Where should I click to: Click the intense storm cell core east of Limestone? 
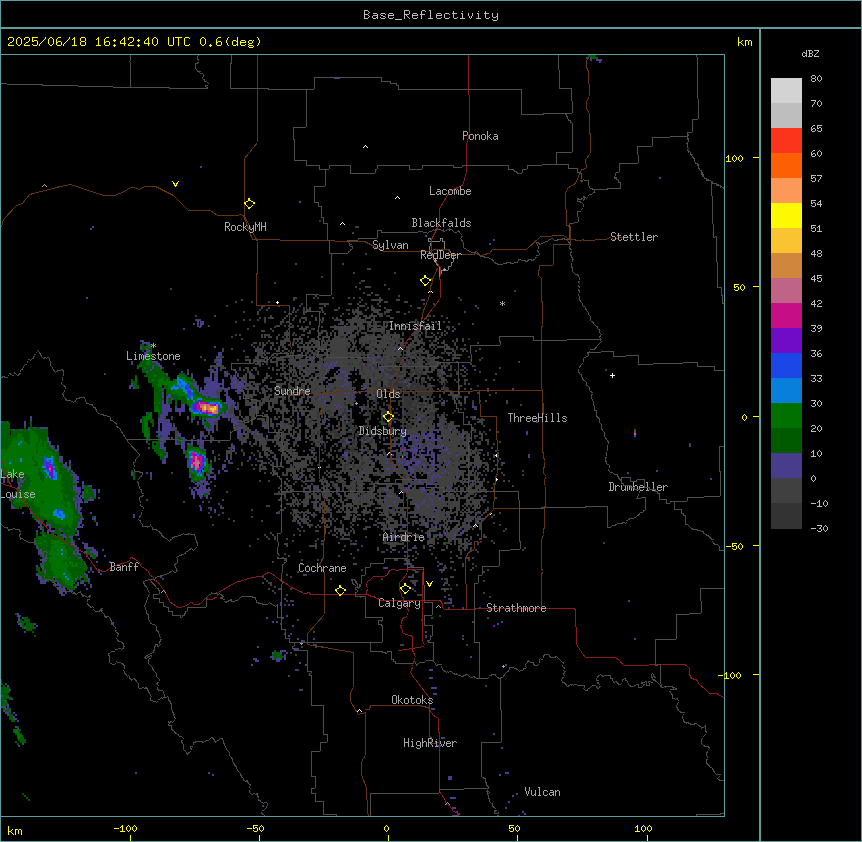[x=208, y=408]
